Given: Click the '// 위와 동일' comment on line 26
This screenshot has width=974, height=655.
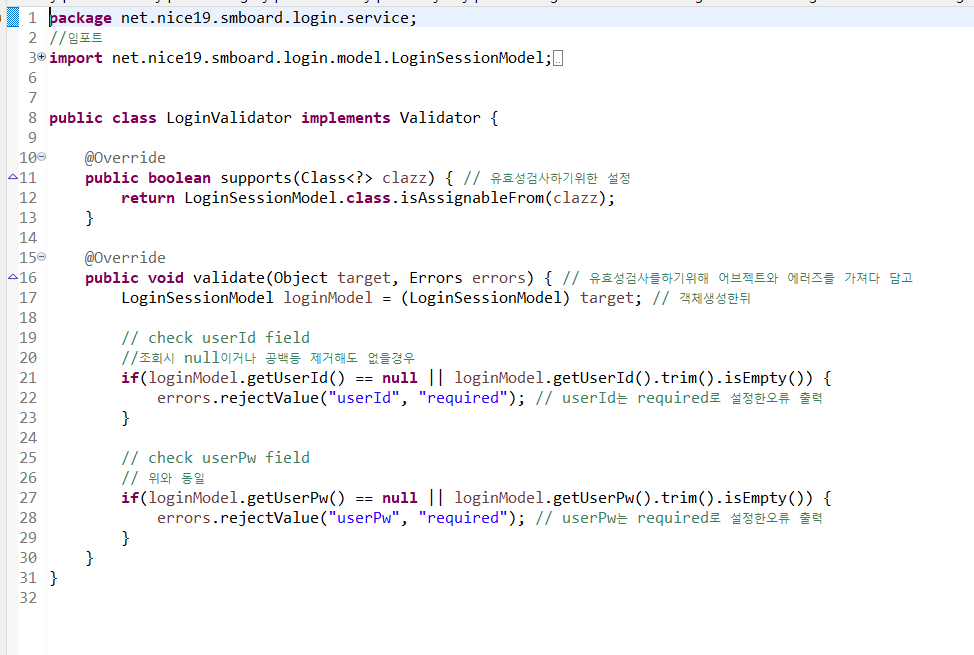Looking at the screenshot, I should pyautogui.click(x=163, y=478).
